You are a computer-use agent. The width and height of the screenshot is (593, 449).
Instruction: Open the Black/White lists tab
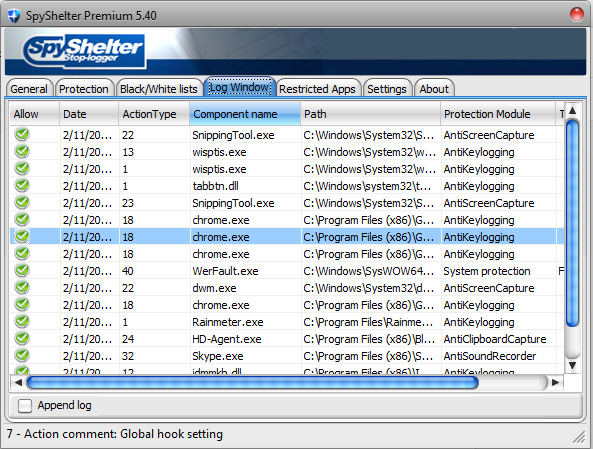tap(159, 89)
